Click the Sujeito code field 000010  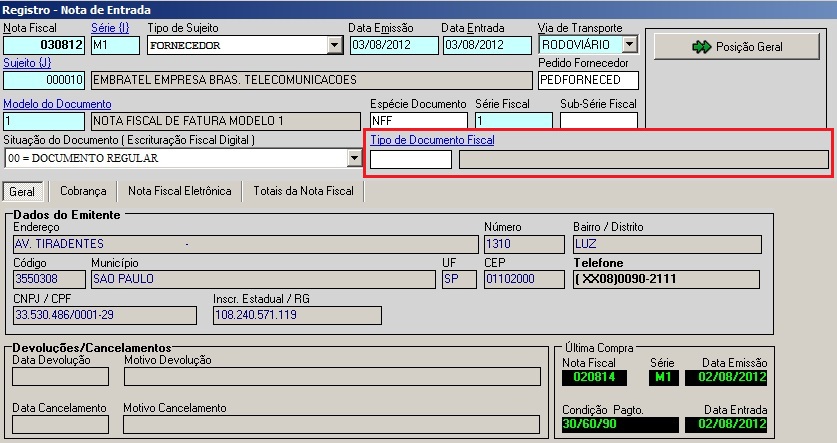(x=44, y=80)
